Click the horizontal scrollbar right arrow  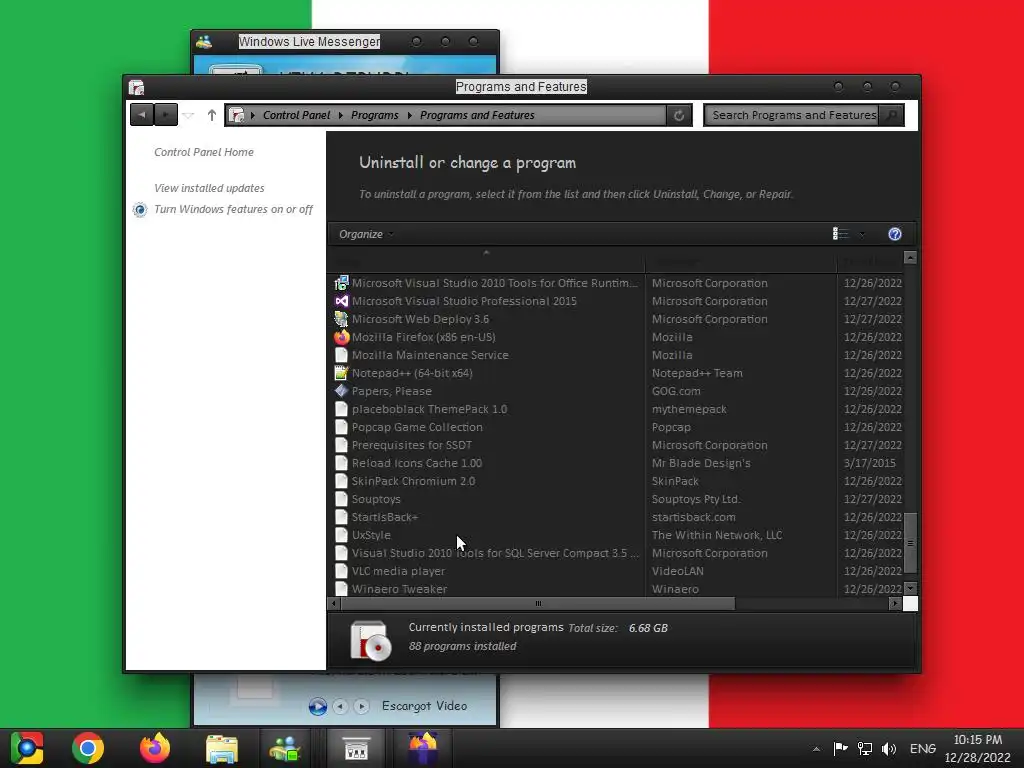tap(895, 603)
